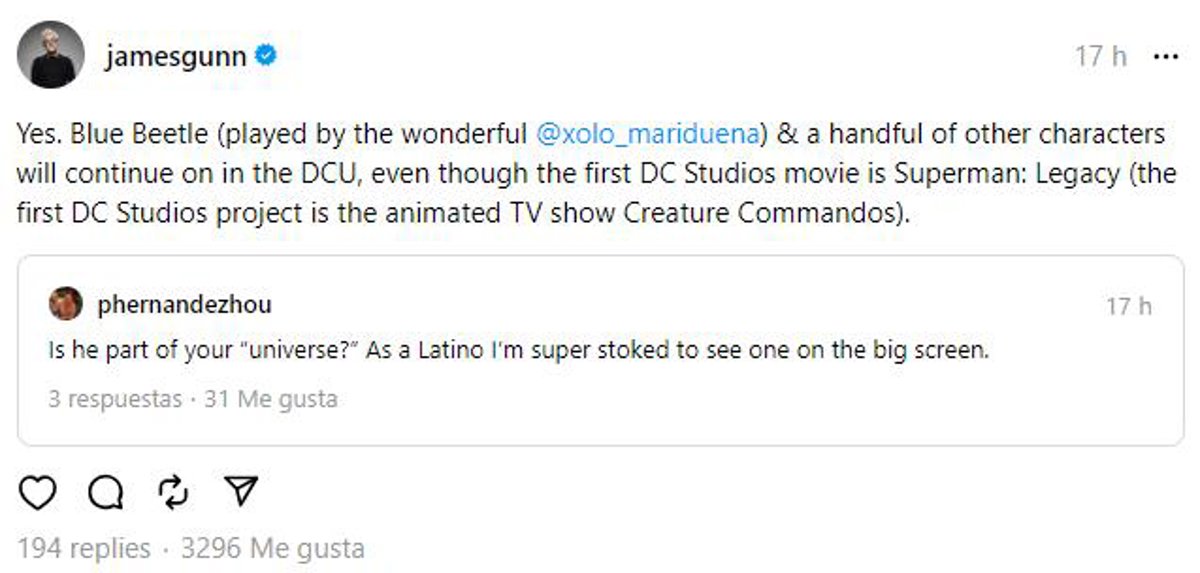Open the three-dot more options menu

point(1165,57)
